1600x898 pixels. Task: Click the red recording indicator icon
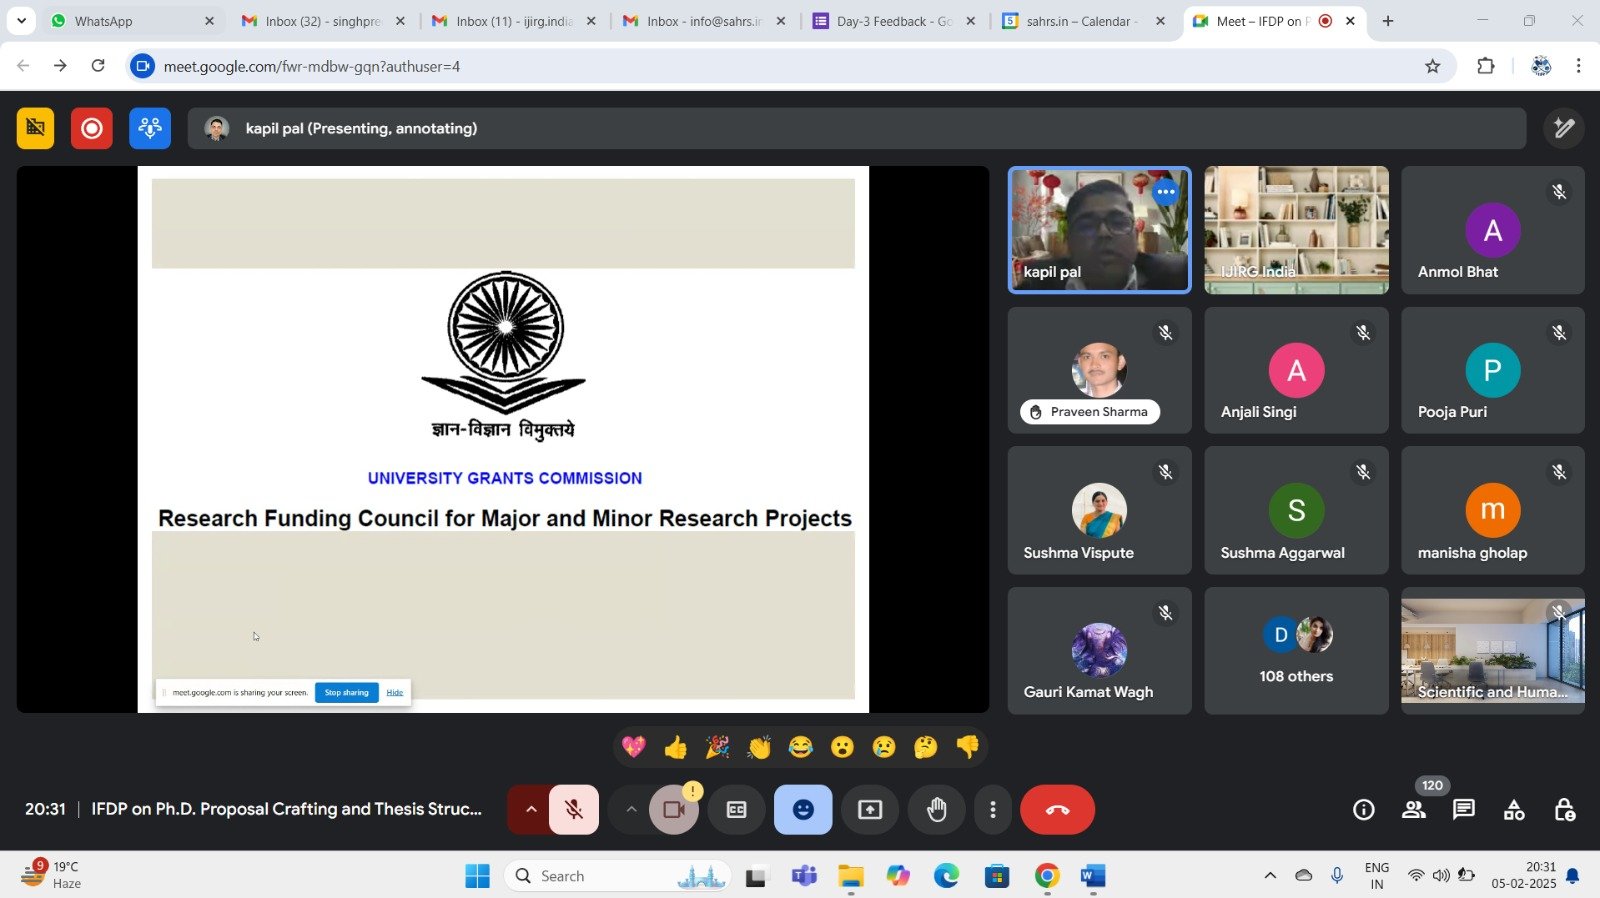(92, 129)
